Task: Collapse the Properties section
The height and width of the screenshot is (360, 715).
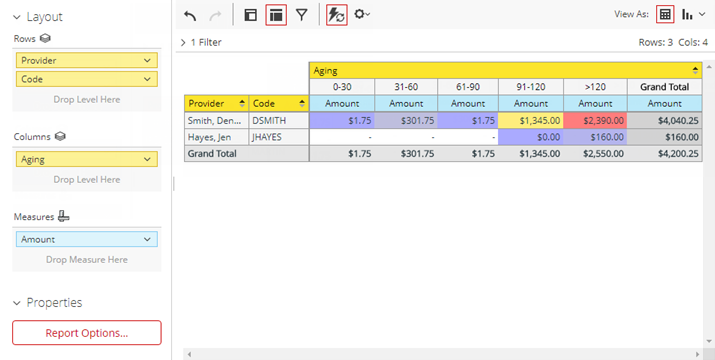Action: tap(17, 303)
